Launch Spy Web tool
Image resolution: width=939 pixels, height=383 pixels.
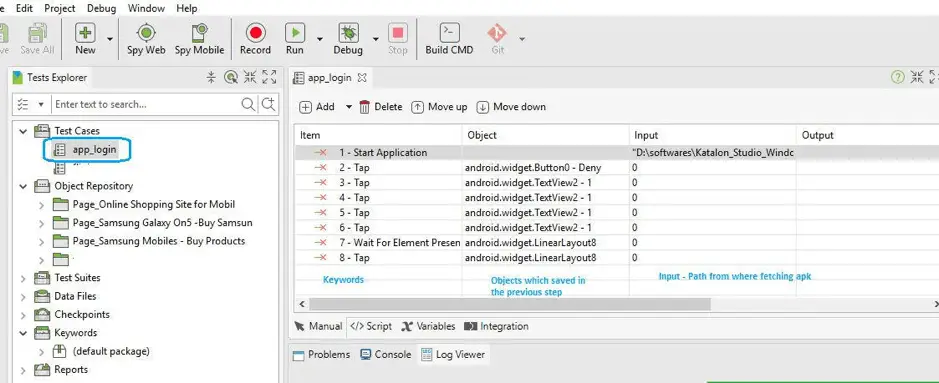click(146, 39)
